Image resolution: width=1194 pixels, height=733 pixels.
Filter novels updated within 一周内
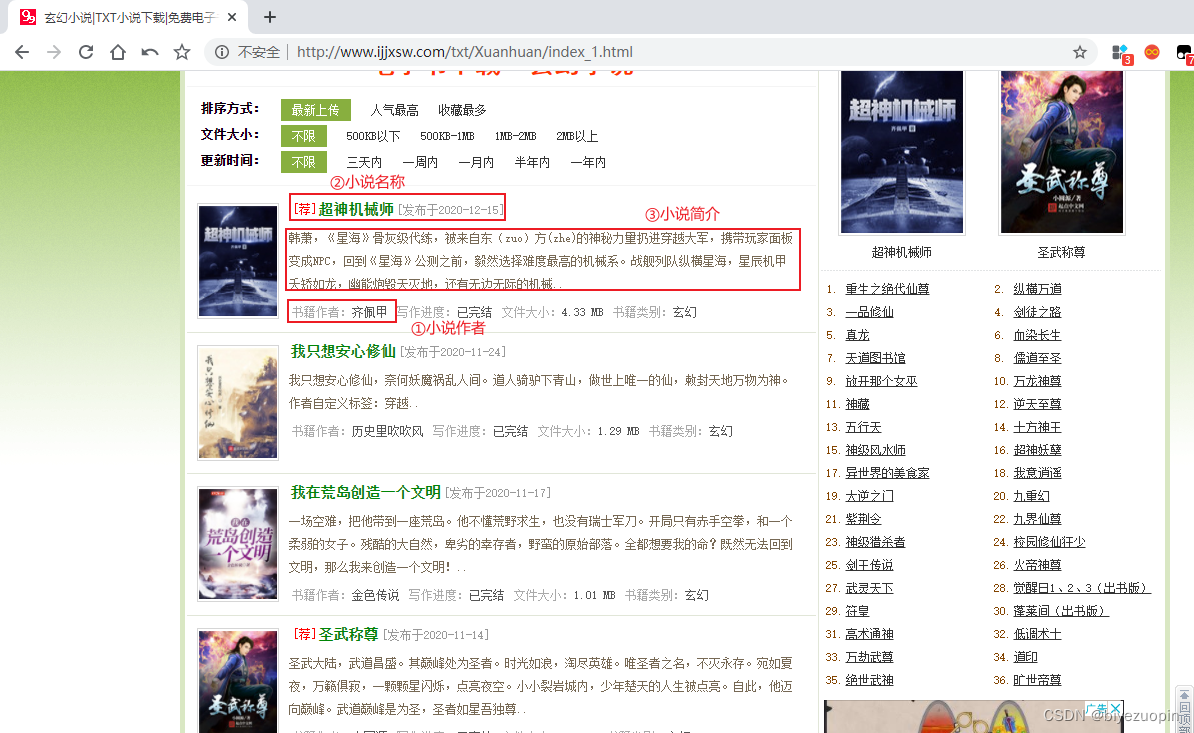tap(420, 161)
